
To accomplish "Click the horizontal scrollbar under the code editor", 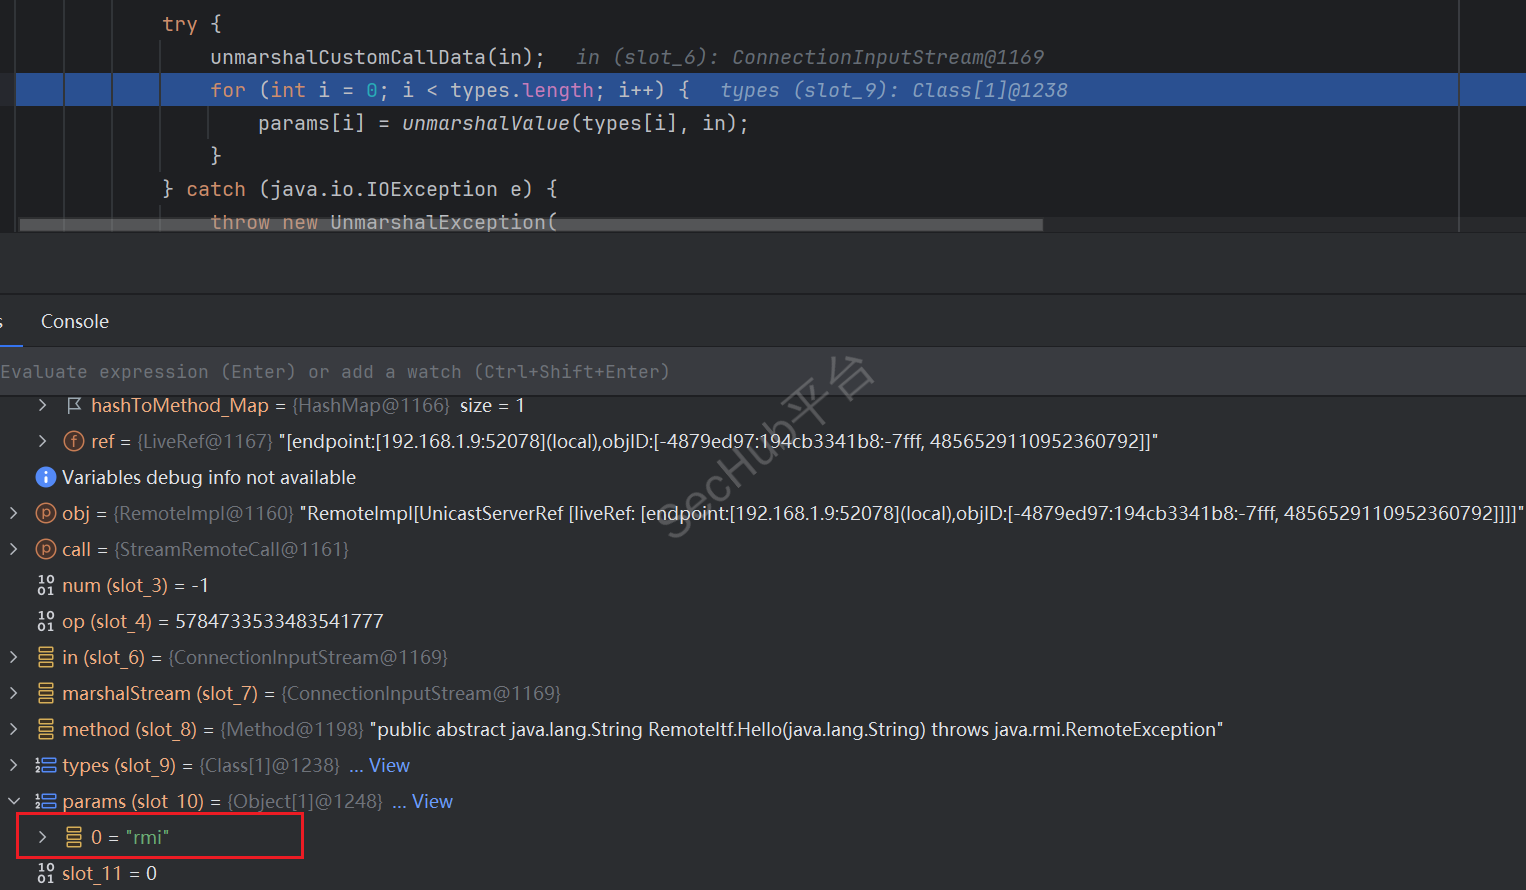I will (x=530, y=225).
